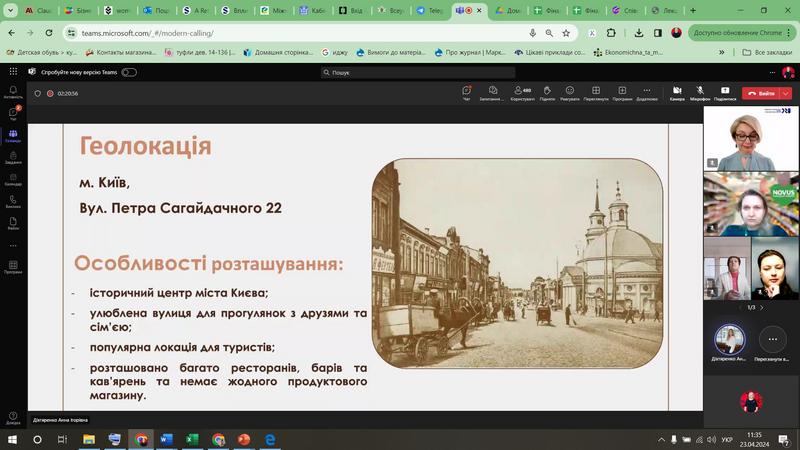
Task: Open Teams (Команди) in the sidebar
Action: tap(13, 136)
